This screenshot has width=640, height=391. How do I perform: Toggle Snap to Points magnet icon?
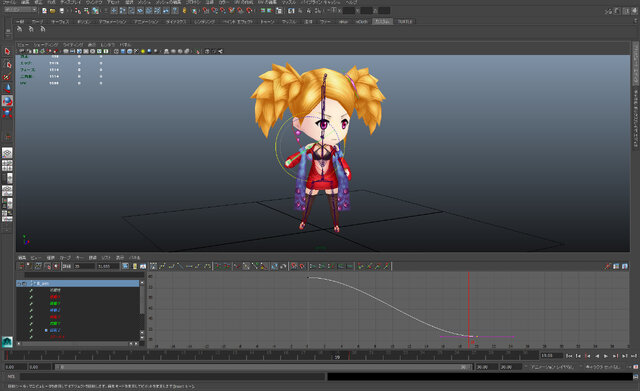click(223, 11)
